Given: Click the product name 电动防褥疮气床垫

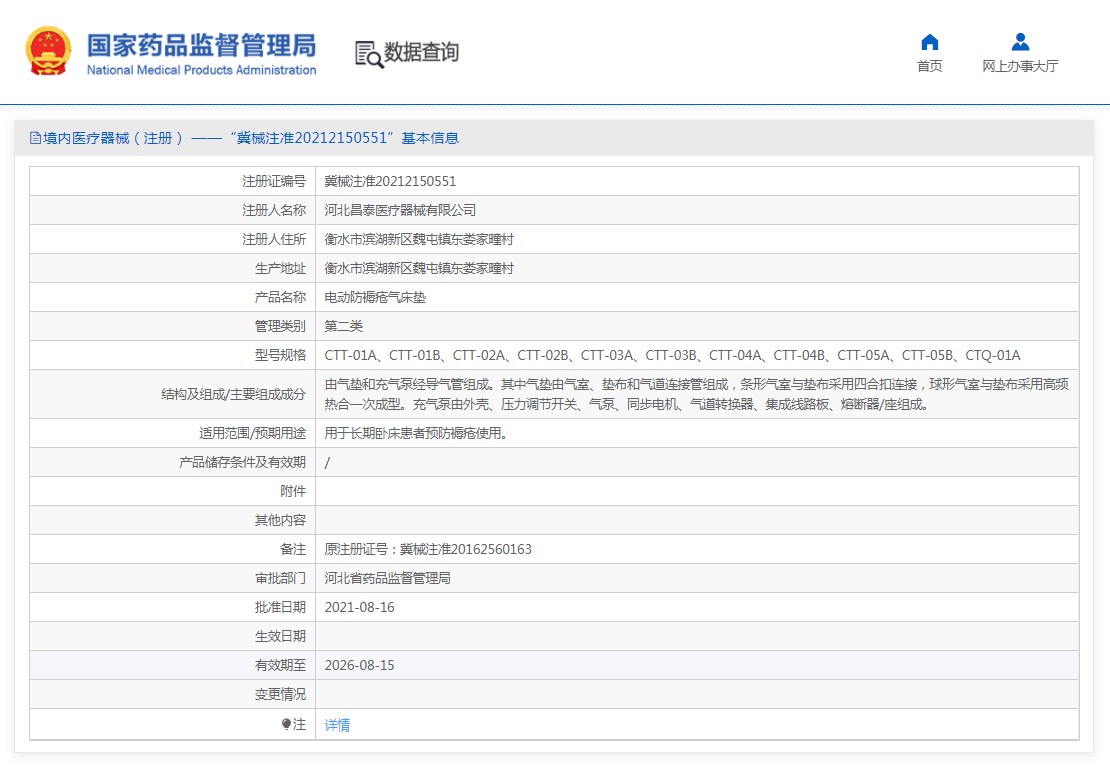Looking at the screenshot, I should [x=375, y=297].
